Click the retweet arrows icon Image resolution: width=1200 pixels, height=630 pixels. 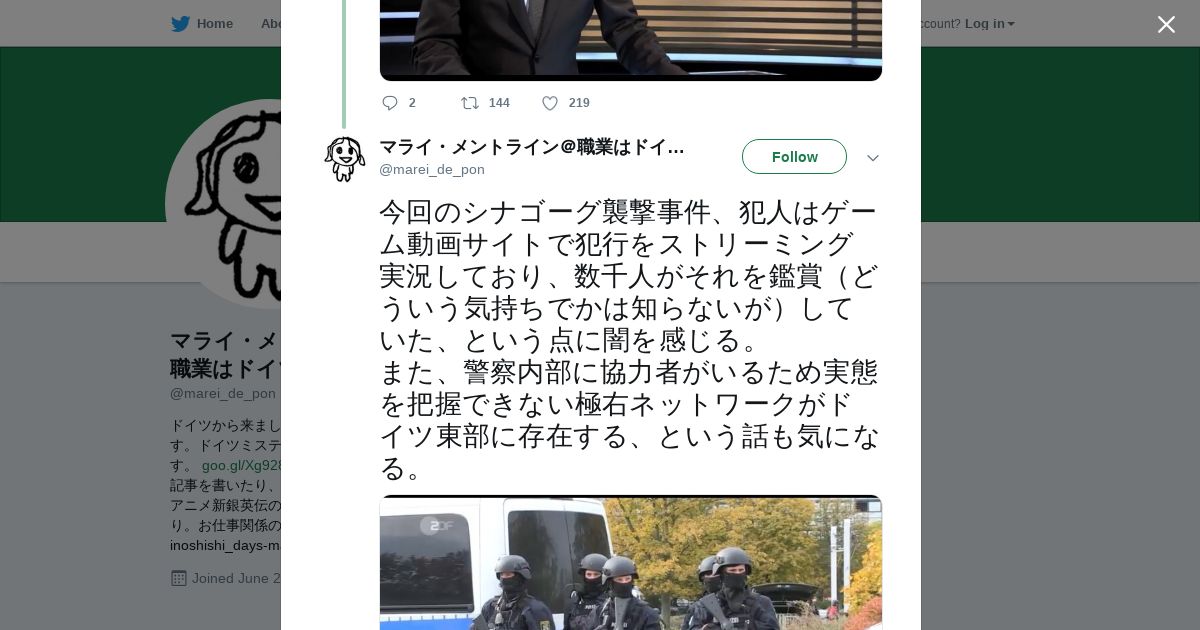469,103
